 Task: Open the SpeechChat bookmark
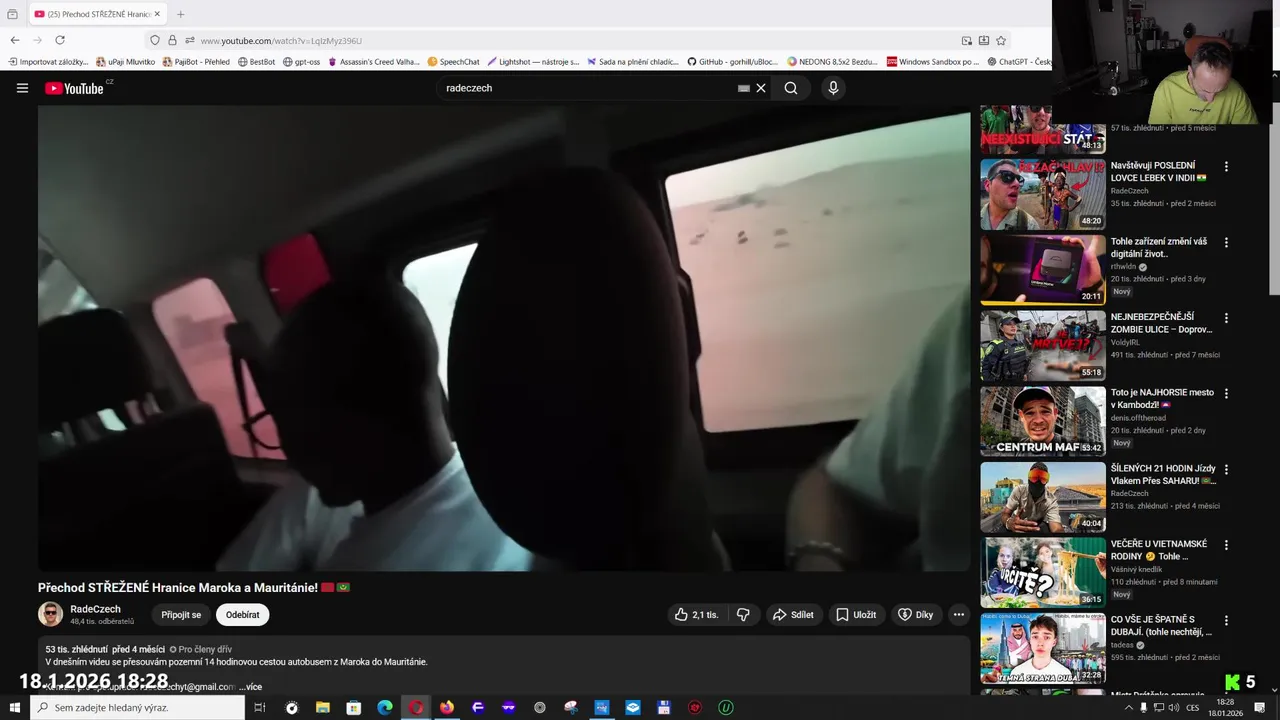[x=453, y=61]
